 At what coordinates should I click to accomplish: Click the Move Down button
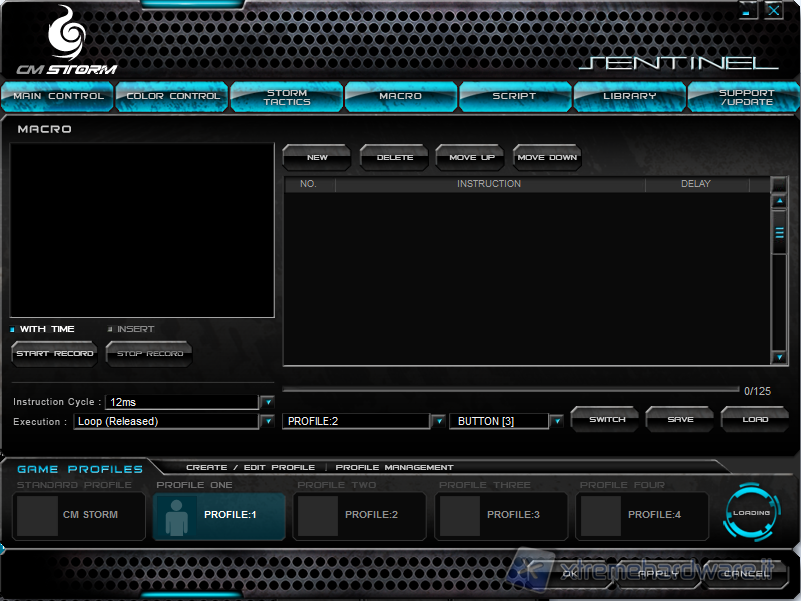(547, 157)
